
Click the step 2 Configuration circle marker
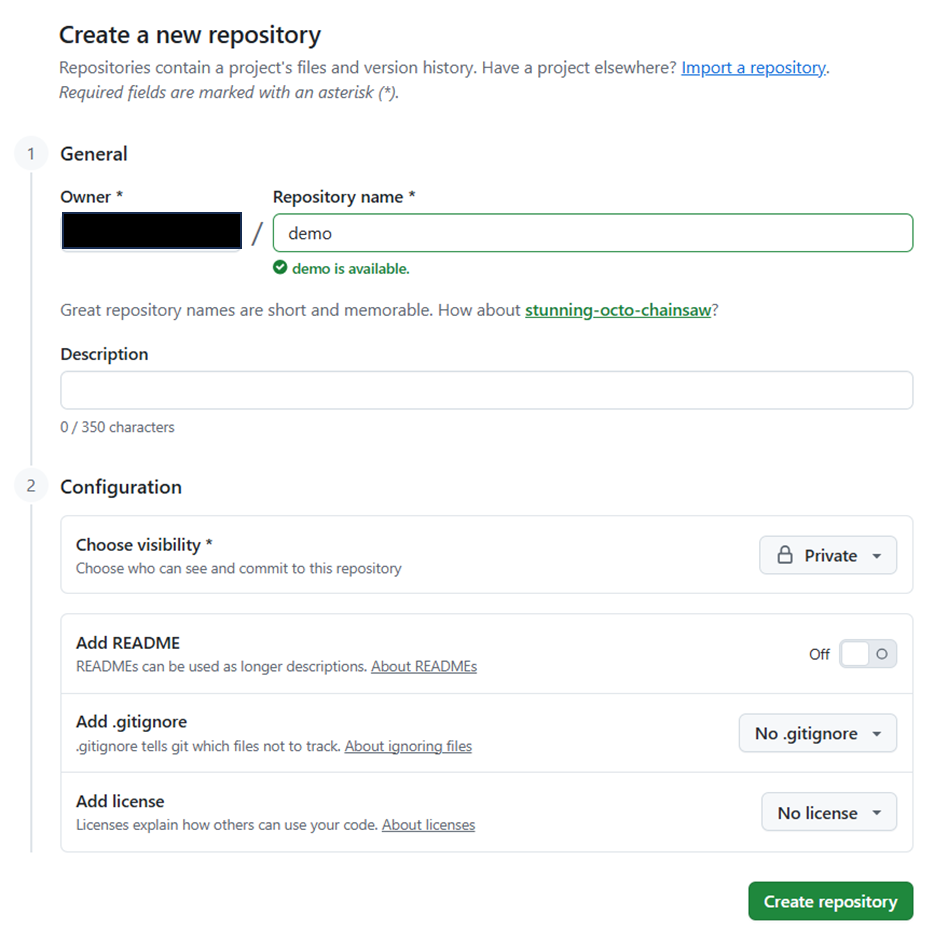31,487
